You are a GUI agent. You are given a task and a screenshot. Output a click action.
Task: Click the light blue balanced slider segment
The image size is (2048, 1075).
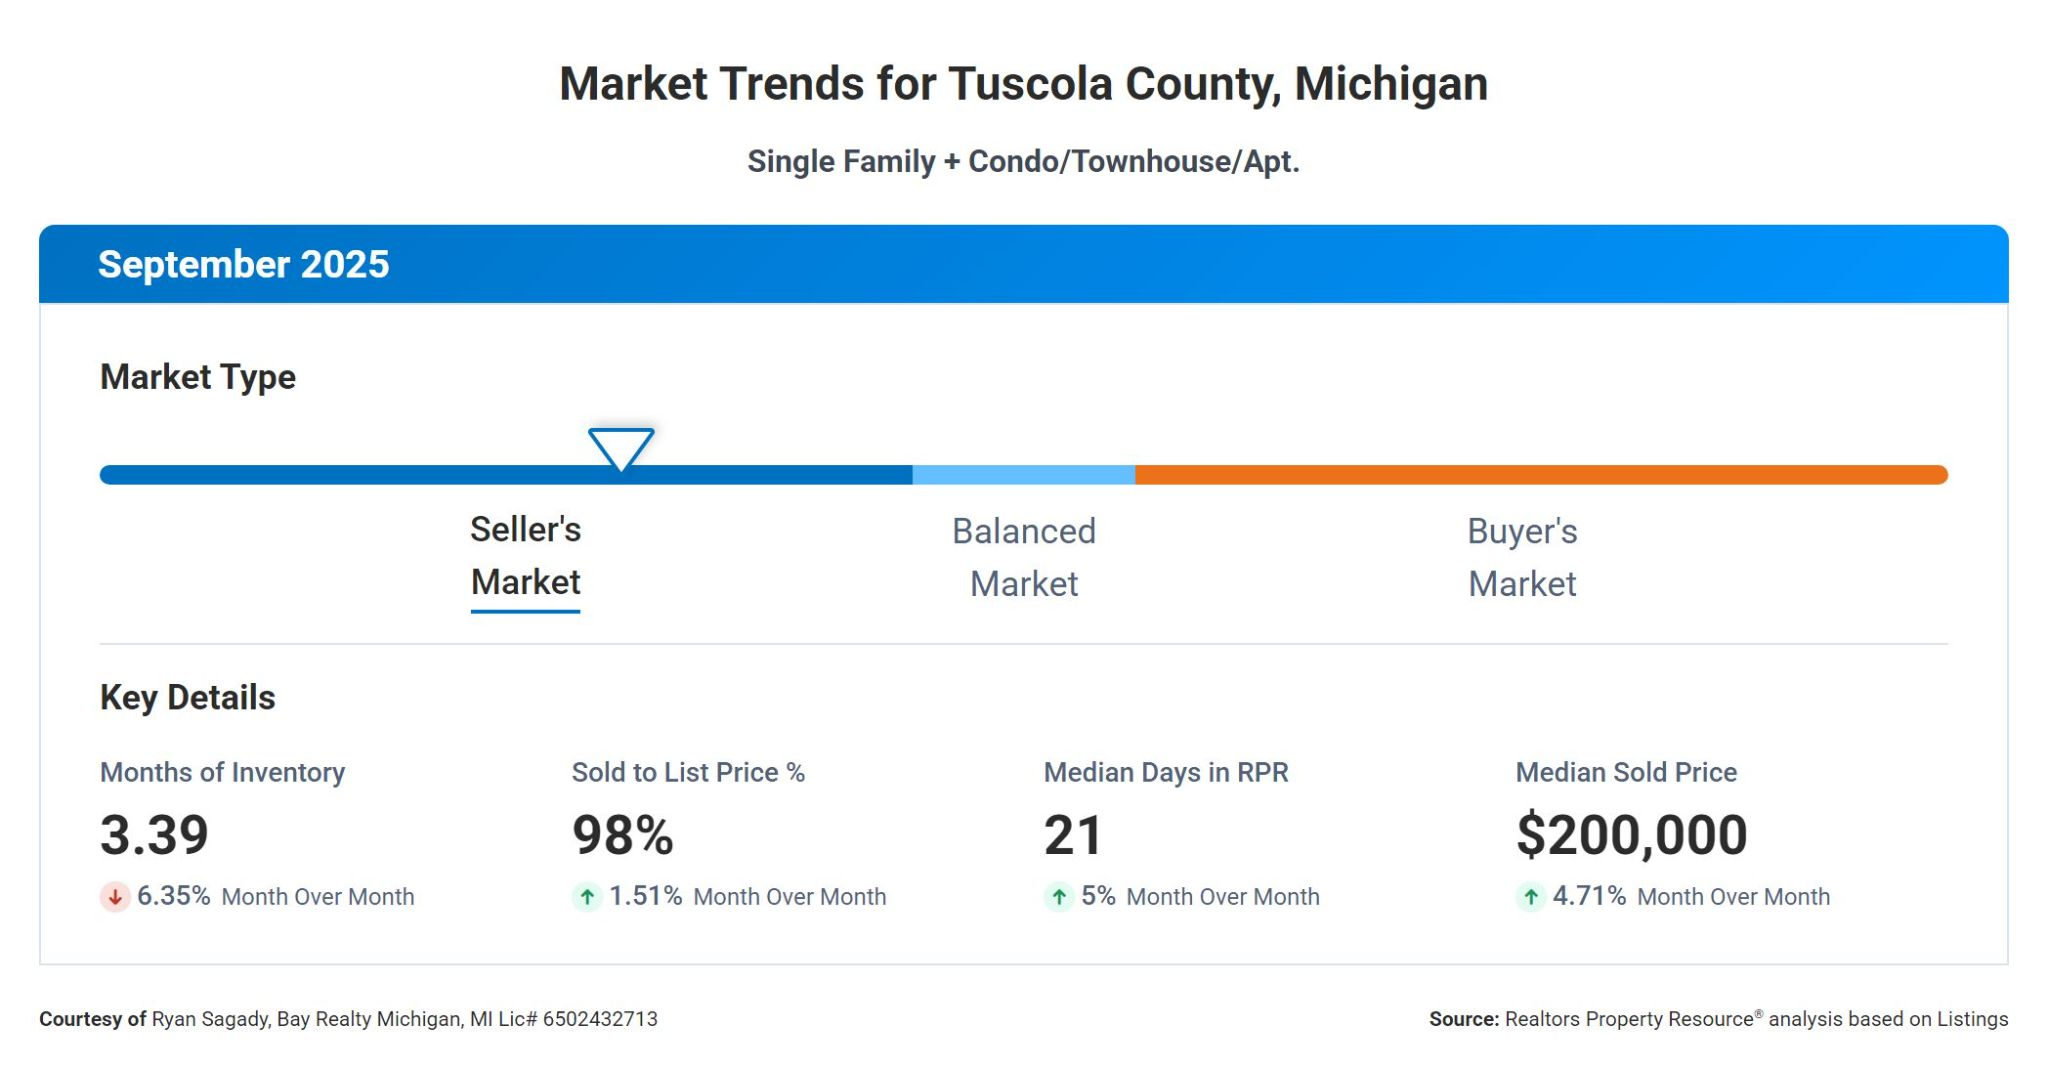tap(1023, 475)
